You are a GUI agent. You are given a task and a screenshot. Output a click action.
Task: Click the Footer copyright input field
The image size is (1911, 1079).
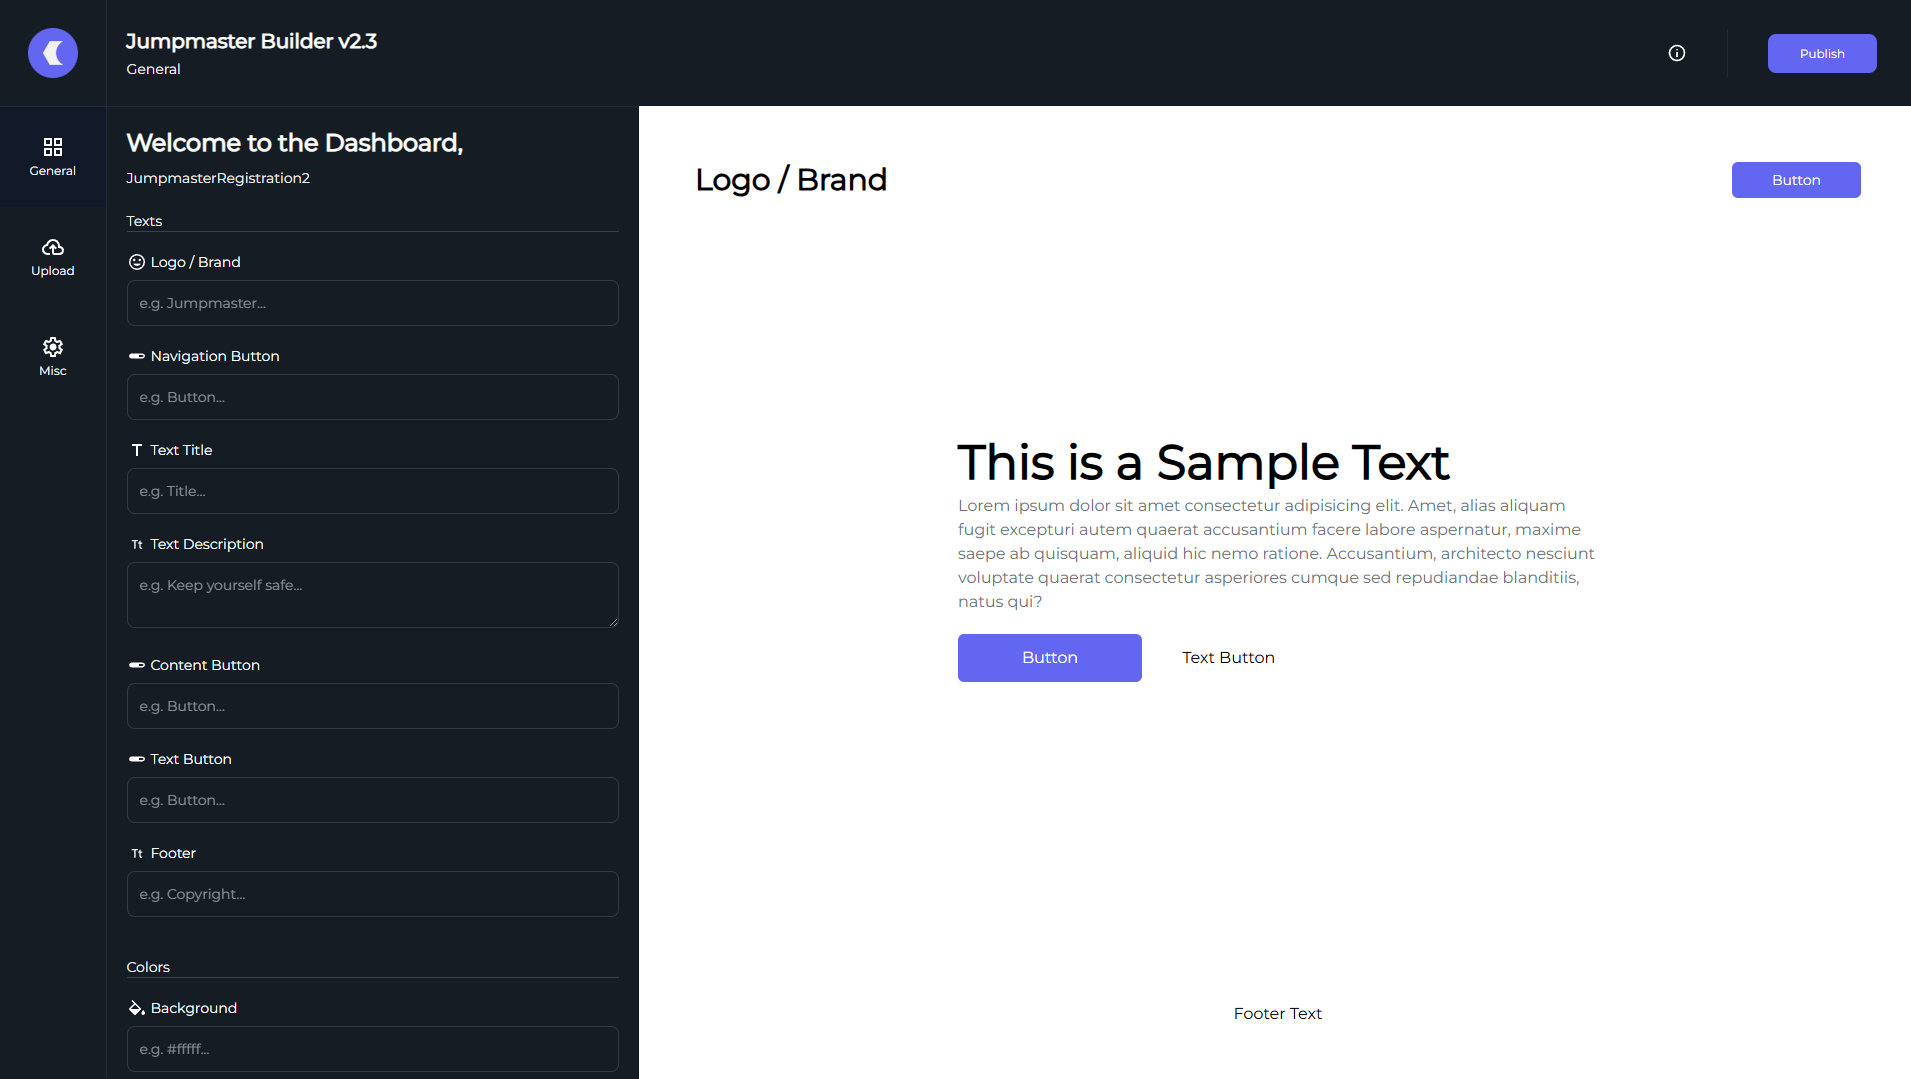pos(372,893)
